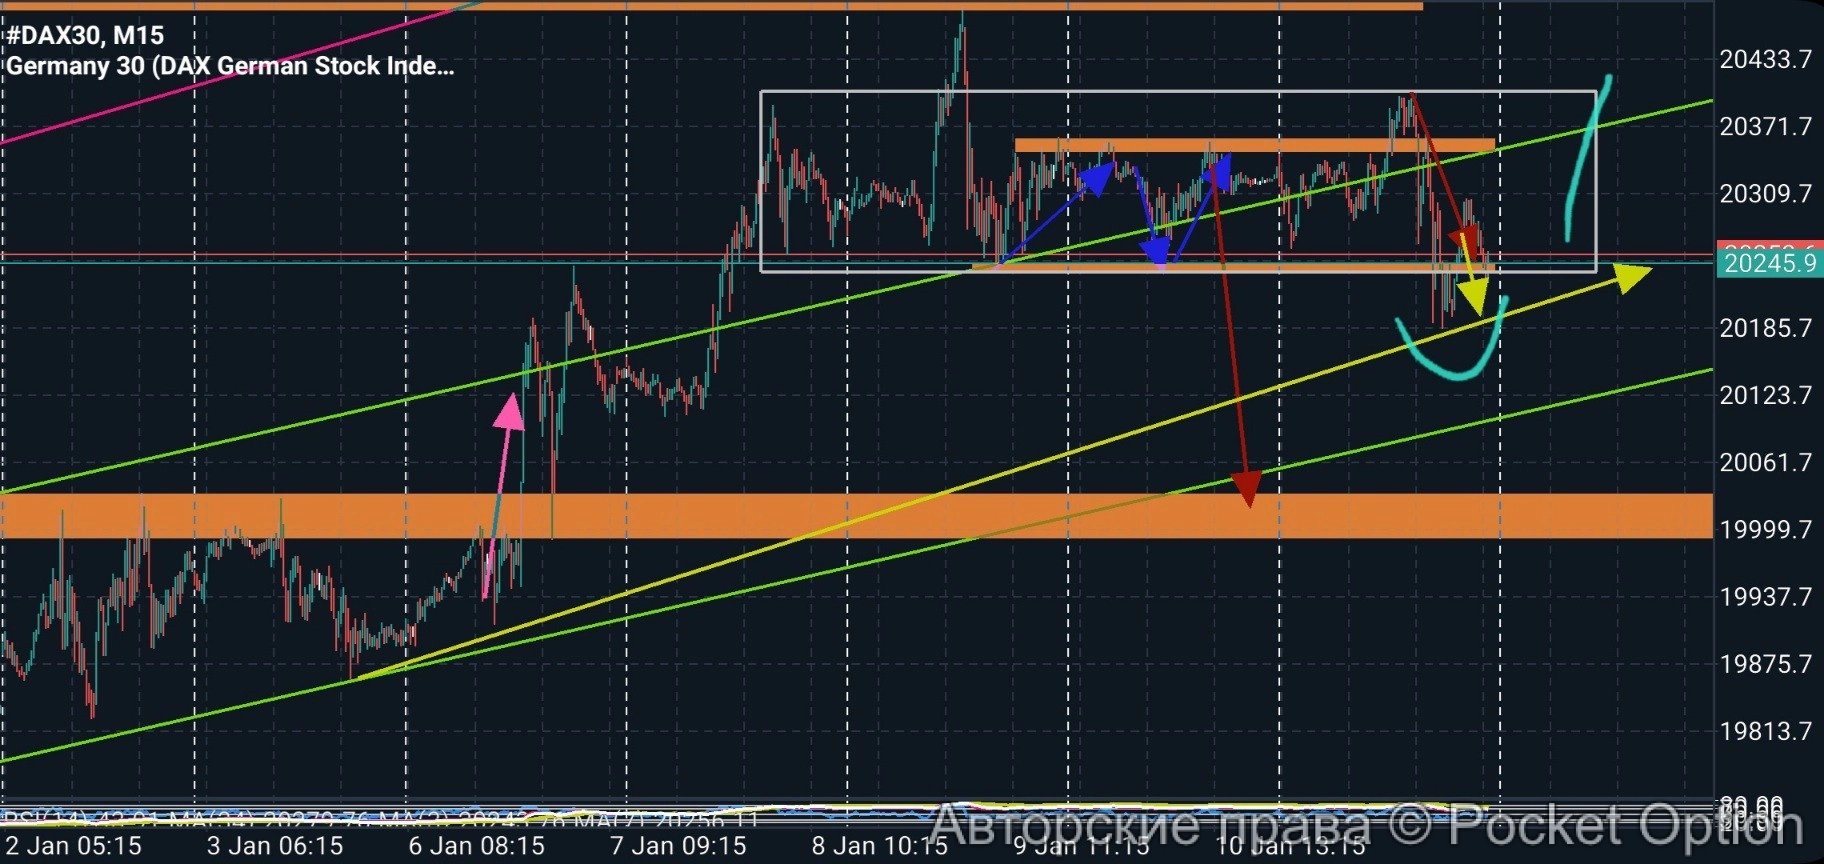Click the yellow downward arrowhead below the rectangle
The height and width of the screenshot is (864, 1824).
[x=1474, y=297]
